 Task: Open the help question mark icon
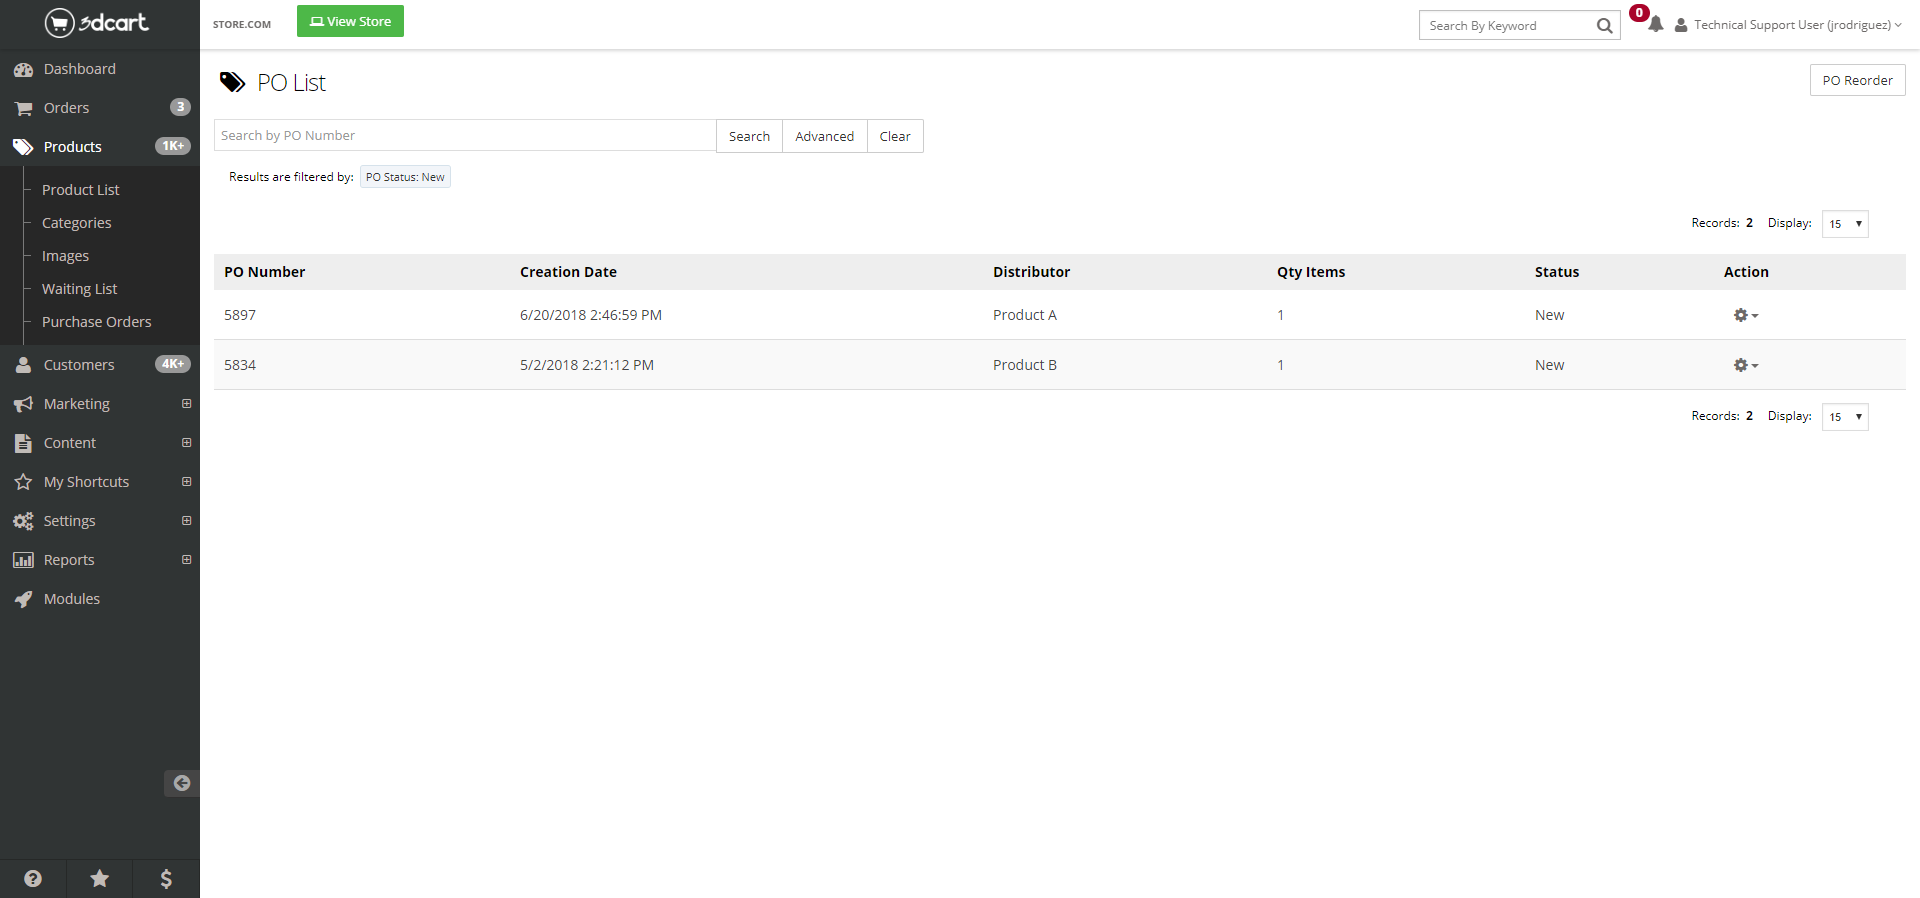coord(33,878)
